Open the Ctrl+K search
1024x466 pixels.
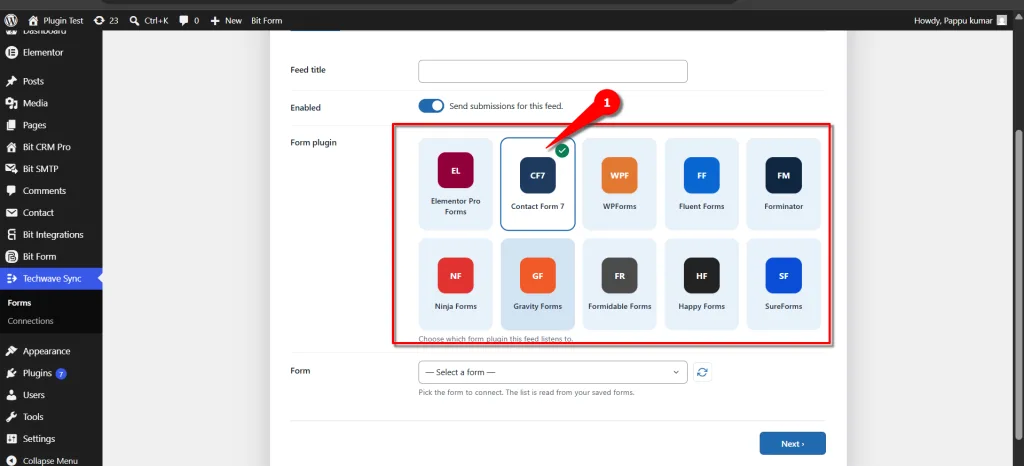pyautogui.click(x=149, y=20)
